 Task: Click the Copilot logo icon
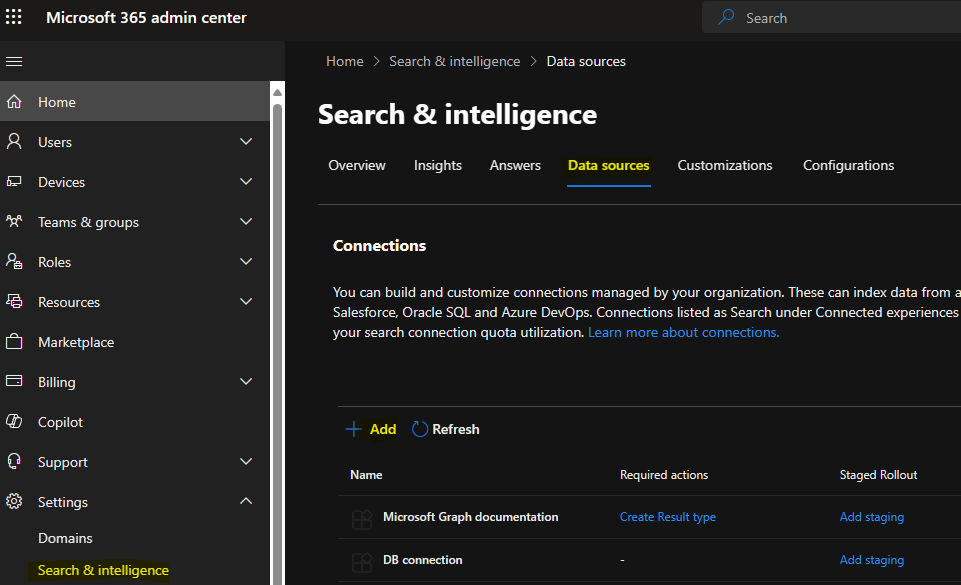[x=14, y=421]
